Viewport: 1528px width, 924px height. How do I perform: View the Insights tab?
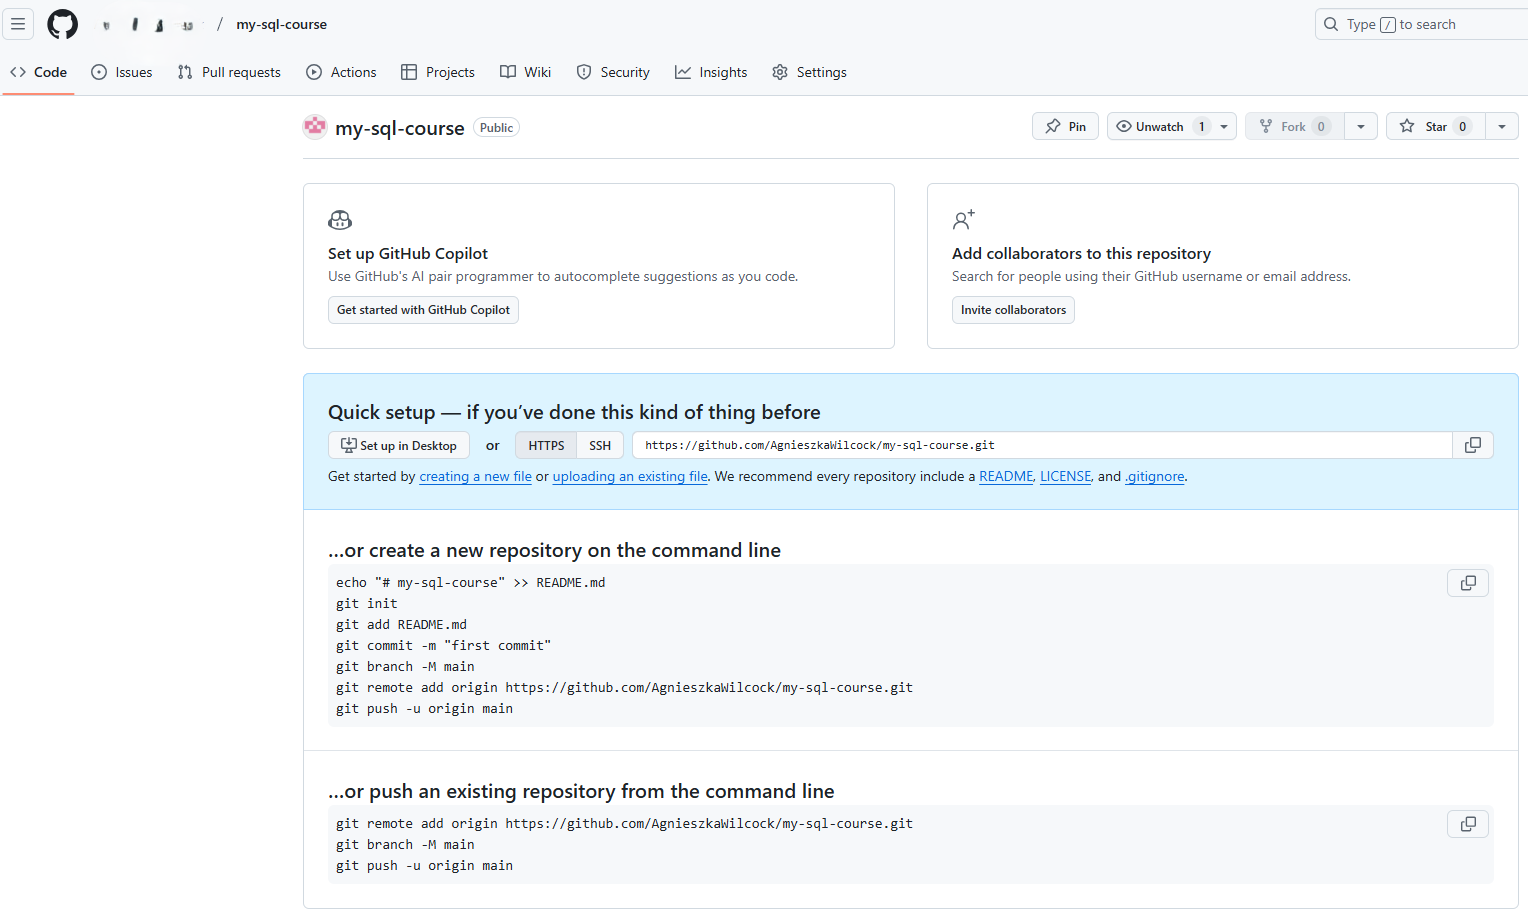tap(711, 72)
